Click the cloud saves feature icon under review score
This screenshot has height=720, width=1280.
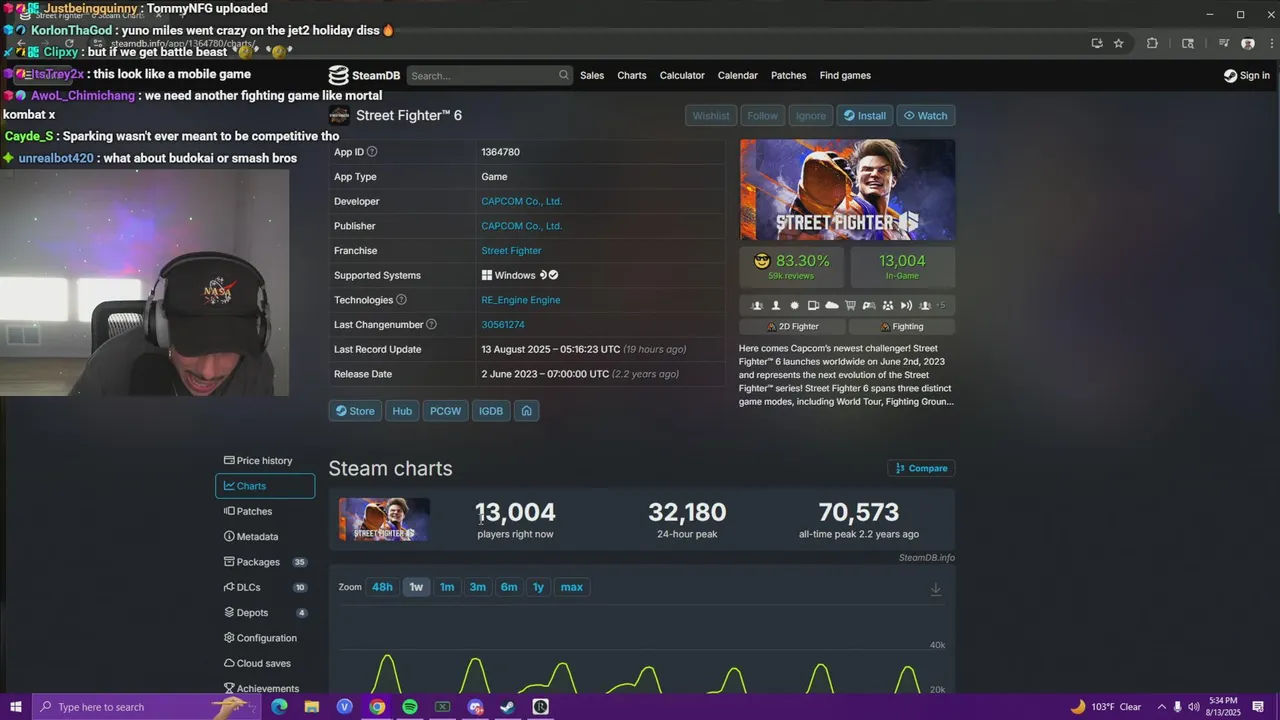click(x=832, y=305)
